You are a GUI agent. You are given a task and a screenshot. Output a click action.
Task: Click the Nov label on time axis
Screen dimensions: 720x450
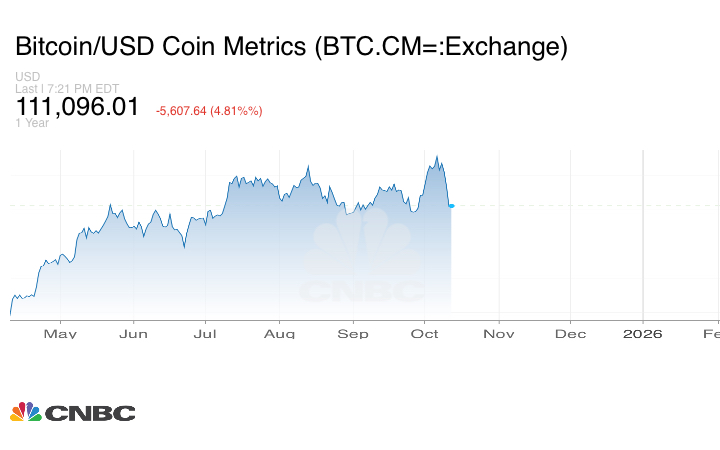point(498,333)
